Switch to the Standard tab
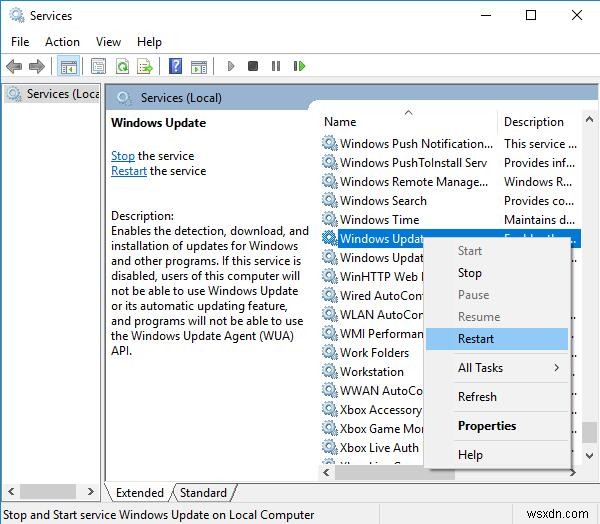The height and width of the screenshot is (524, 600). (x=203, y=493)
